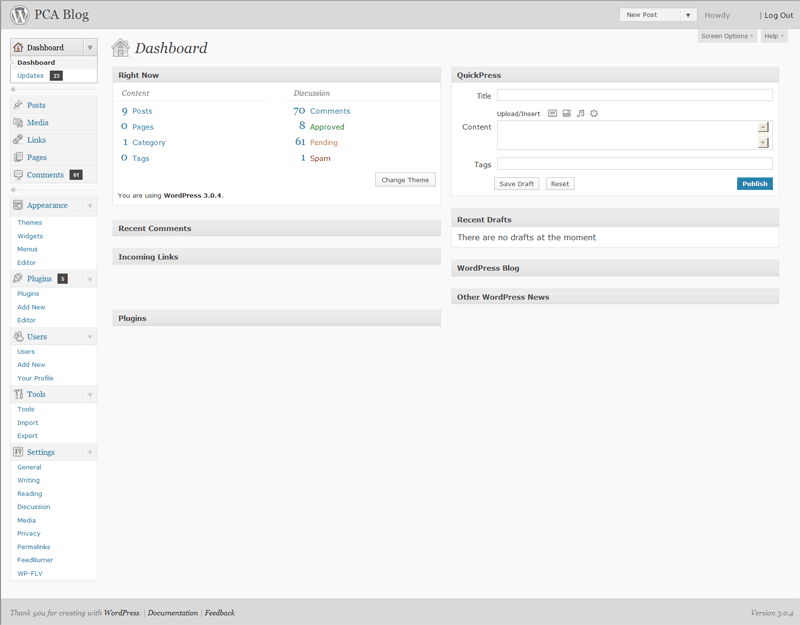Open the Documentation link in footer
This screenshot has height=625, width=800.
point(172,613)
